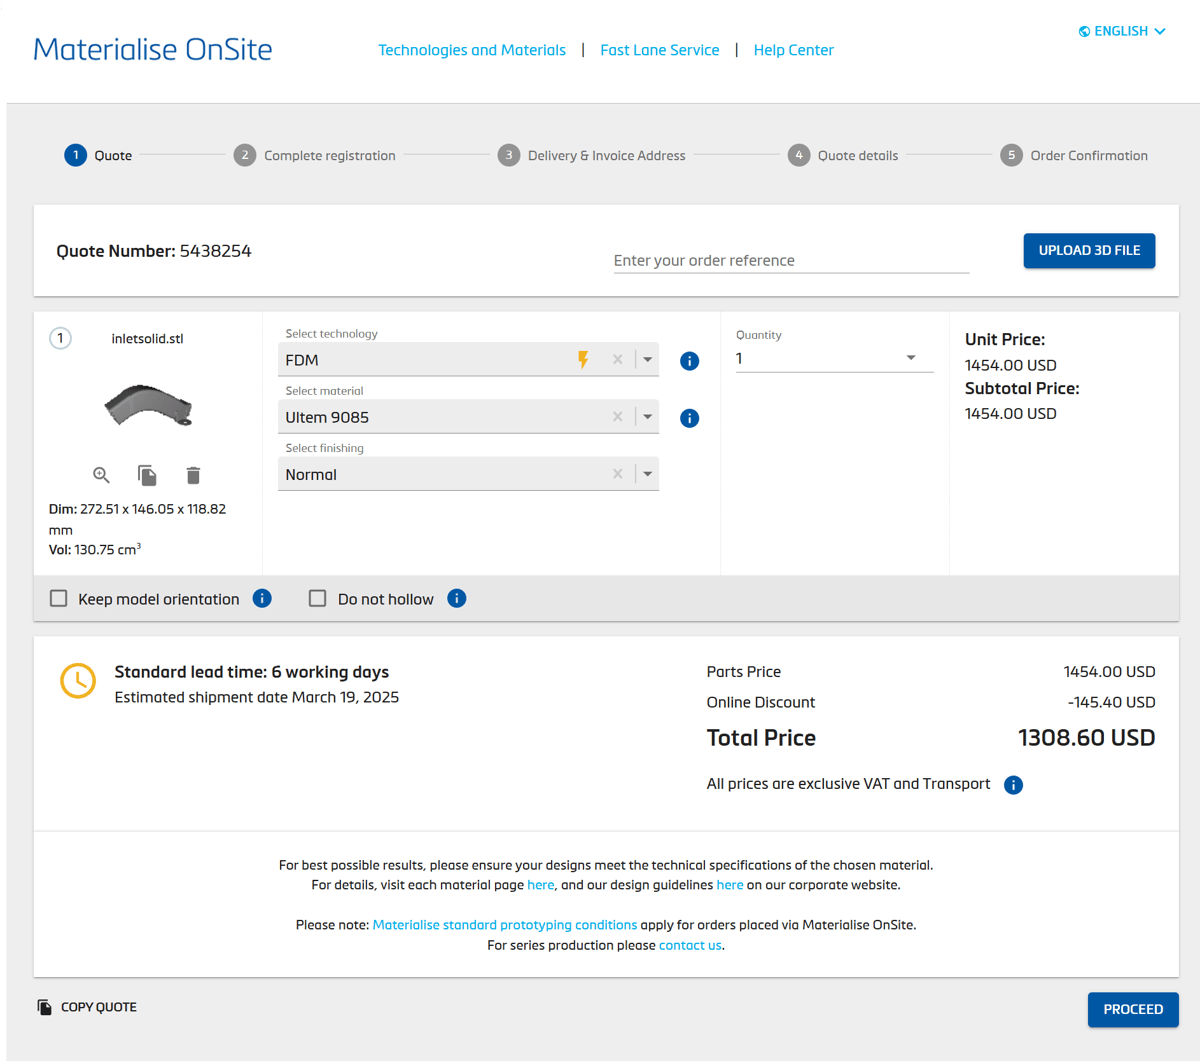Enable Keep model orientation checkbox
Screen dimensions: 1200x1061
pos(59,599)
